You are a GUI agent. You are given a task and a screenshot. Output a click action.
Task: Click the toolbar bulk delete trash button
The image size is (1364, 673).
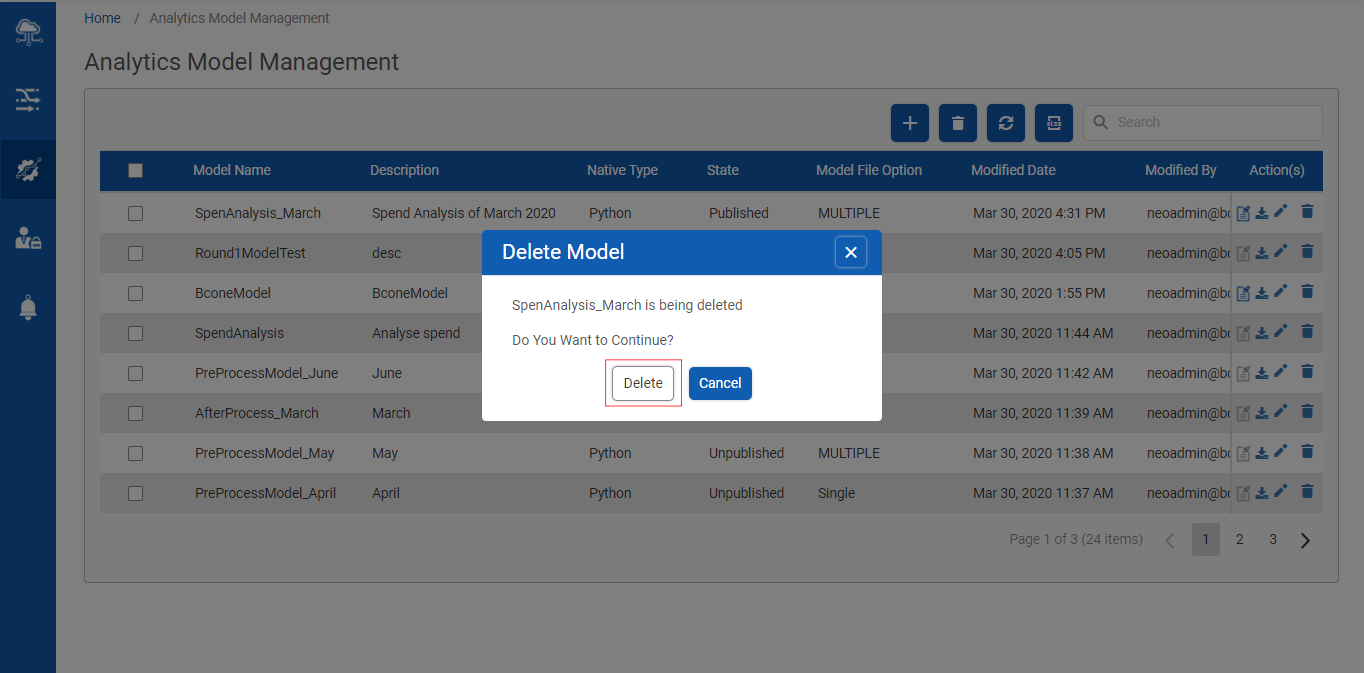point(958,123)
